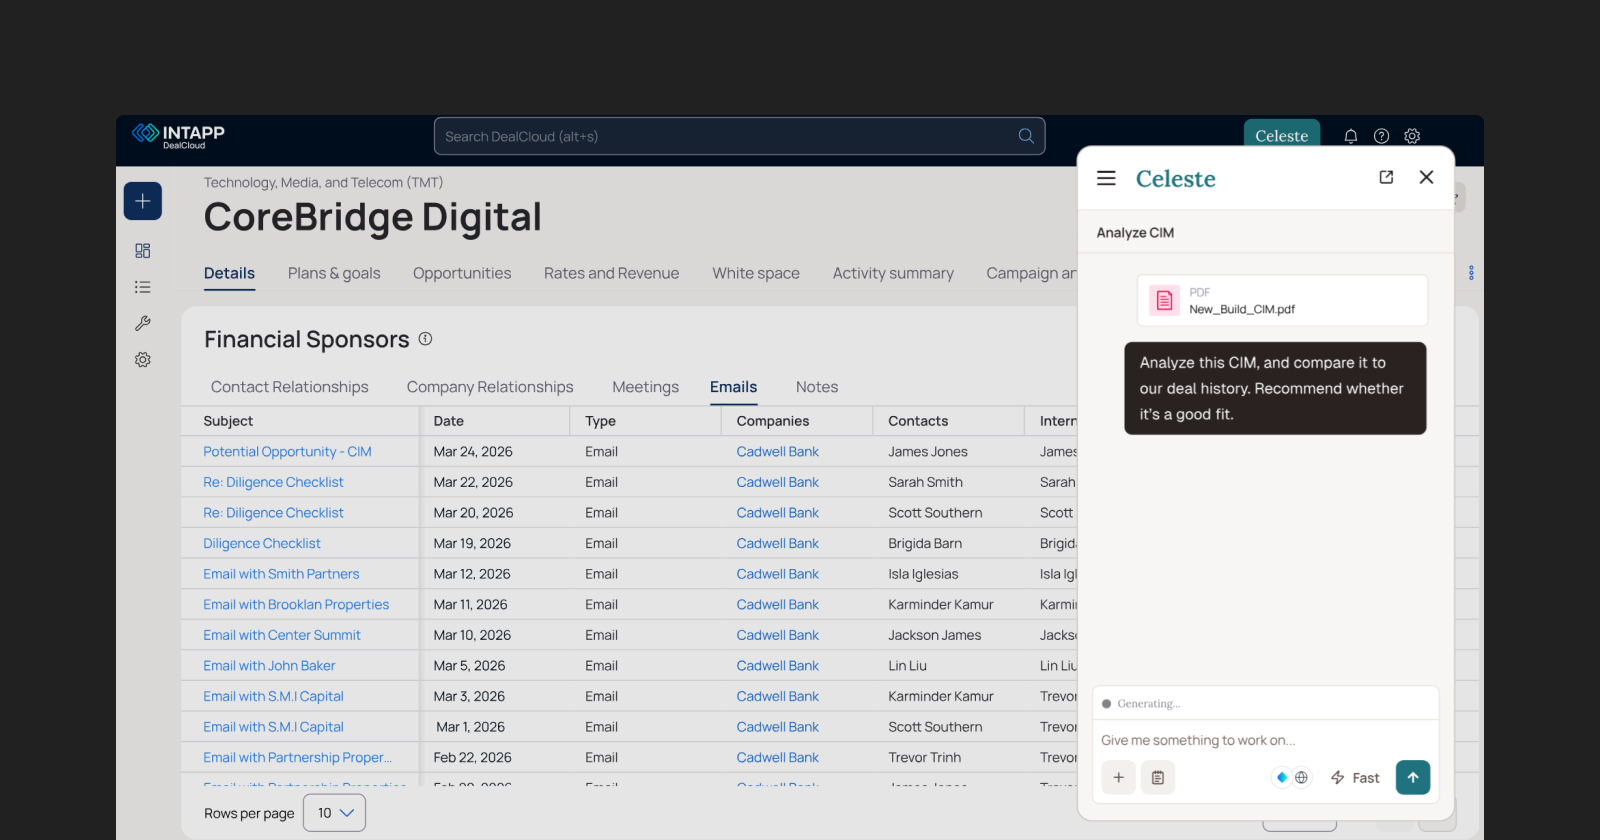Pop out Celeste panel to new window
The height and width of the screenshot is (840, 1600).
tap(1386, 177)
